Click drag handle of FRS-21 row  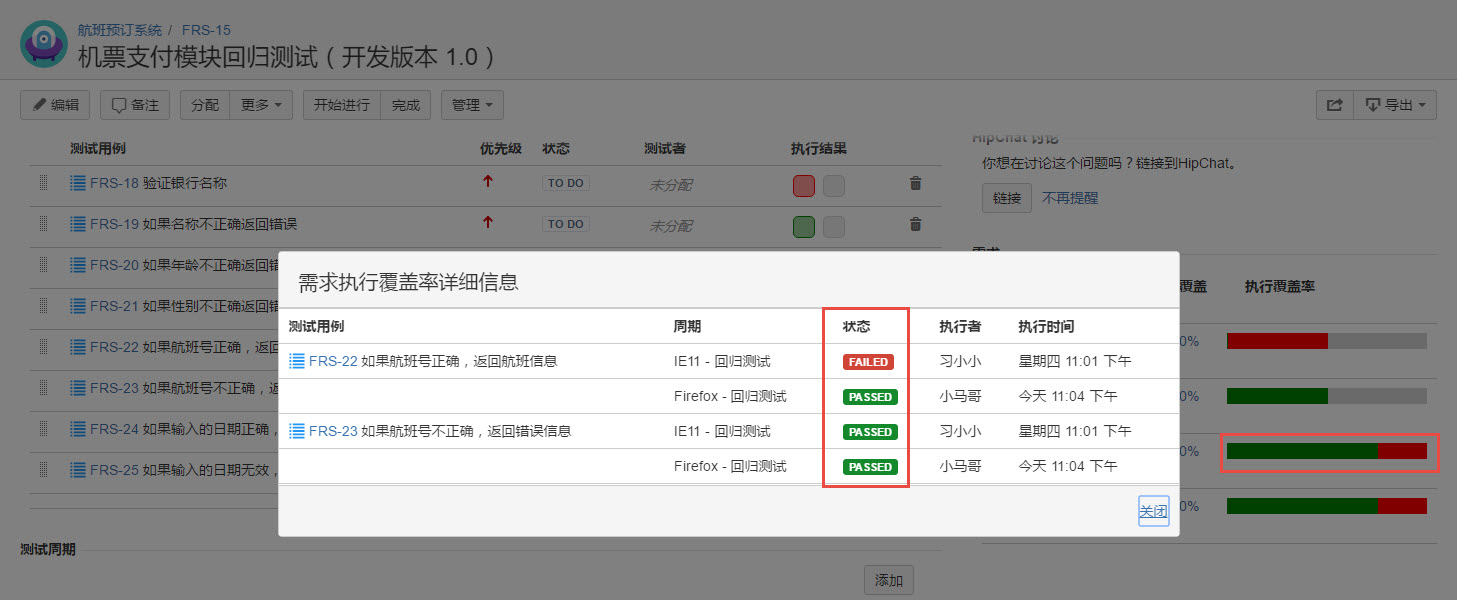43,306
